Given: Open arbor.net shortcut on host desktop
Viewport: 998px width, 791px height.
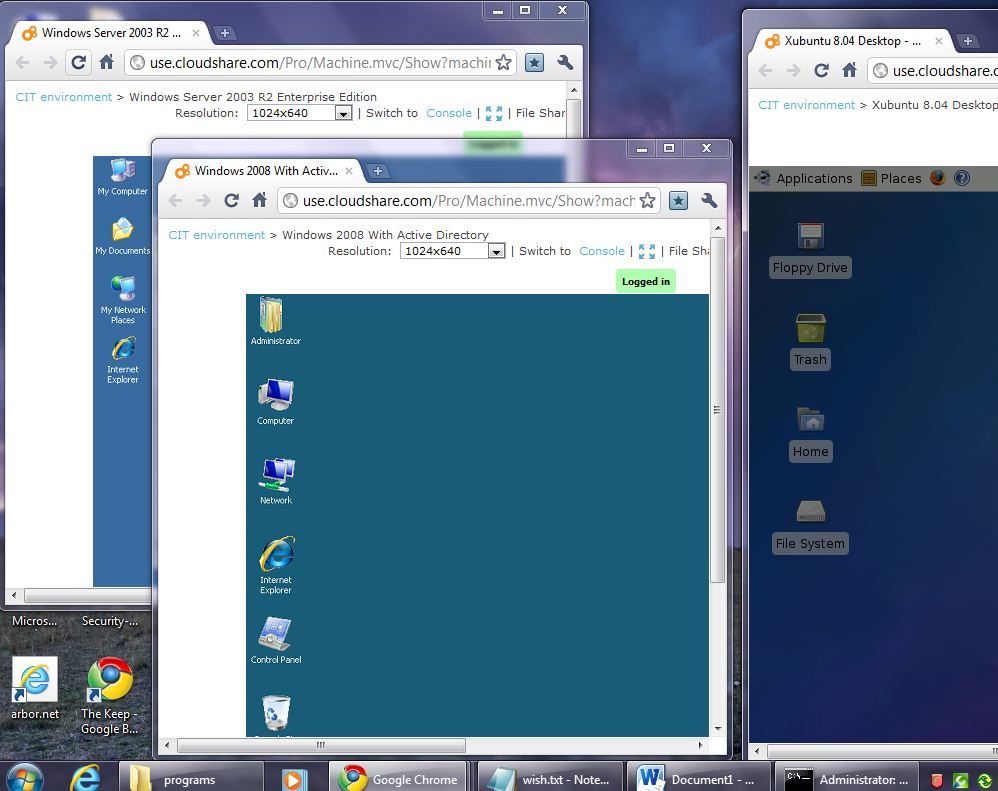Looking at the screenshot, I should coord(35,689).
